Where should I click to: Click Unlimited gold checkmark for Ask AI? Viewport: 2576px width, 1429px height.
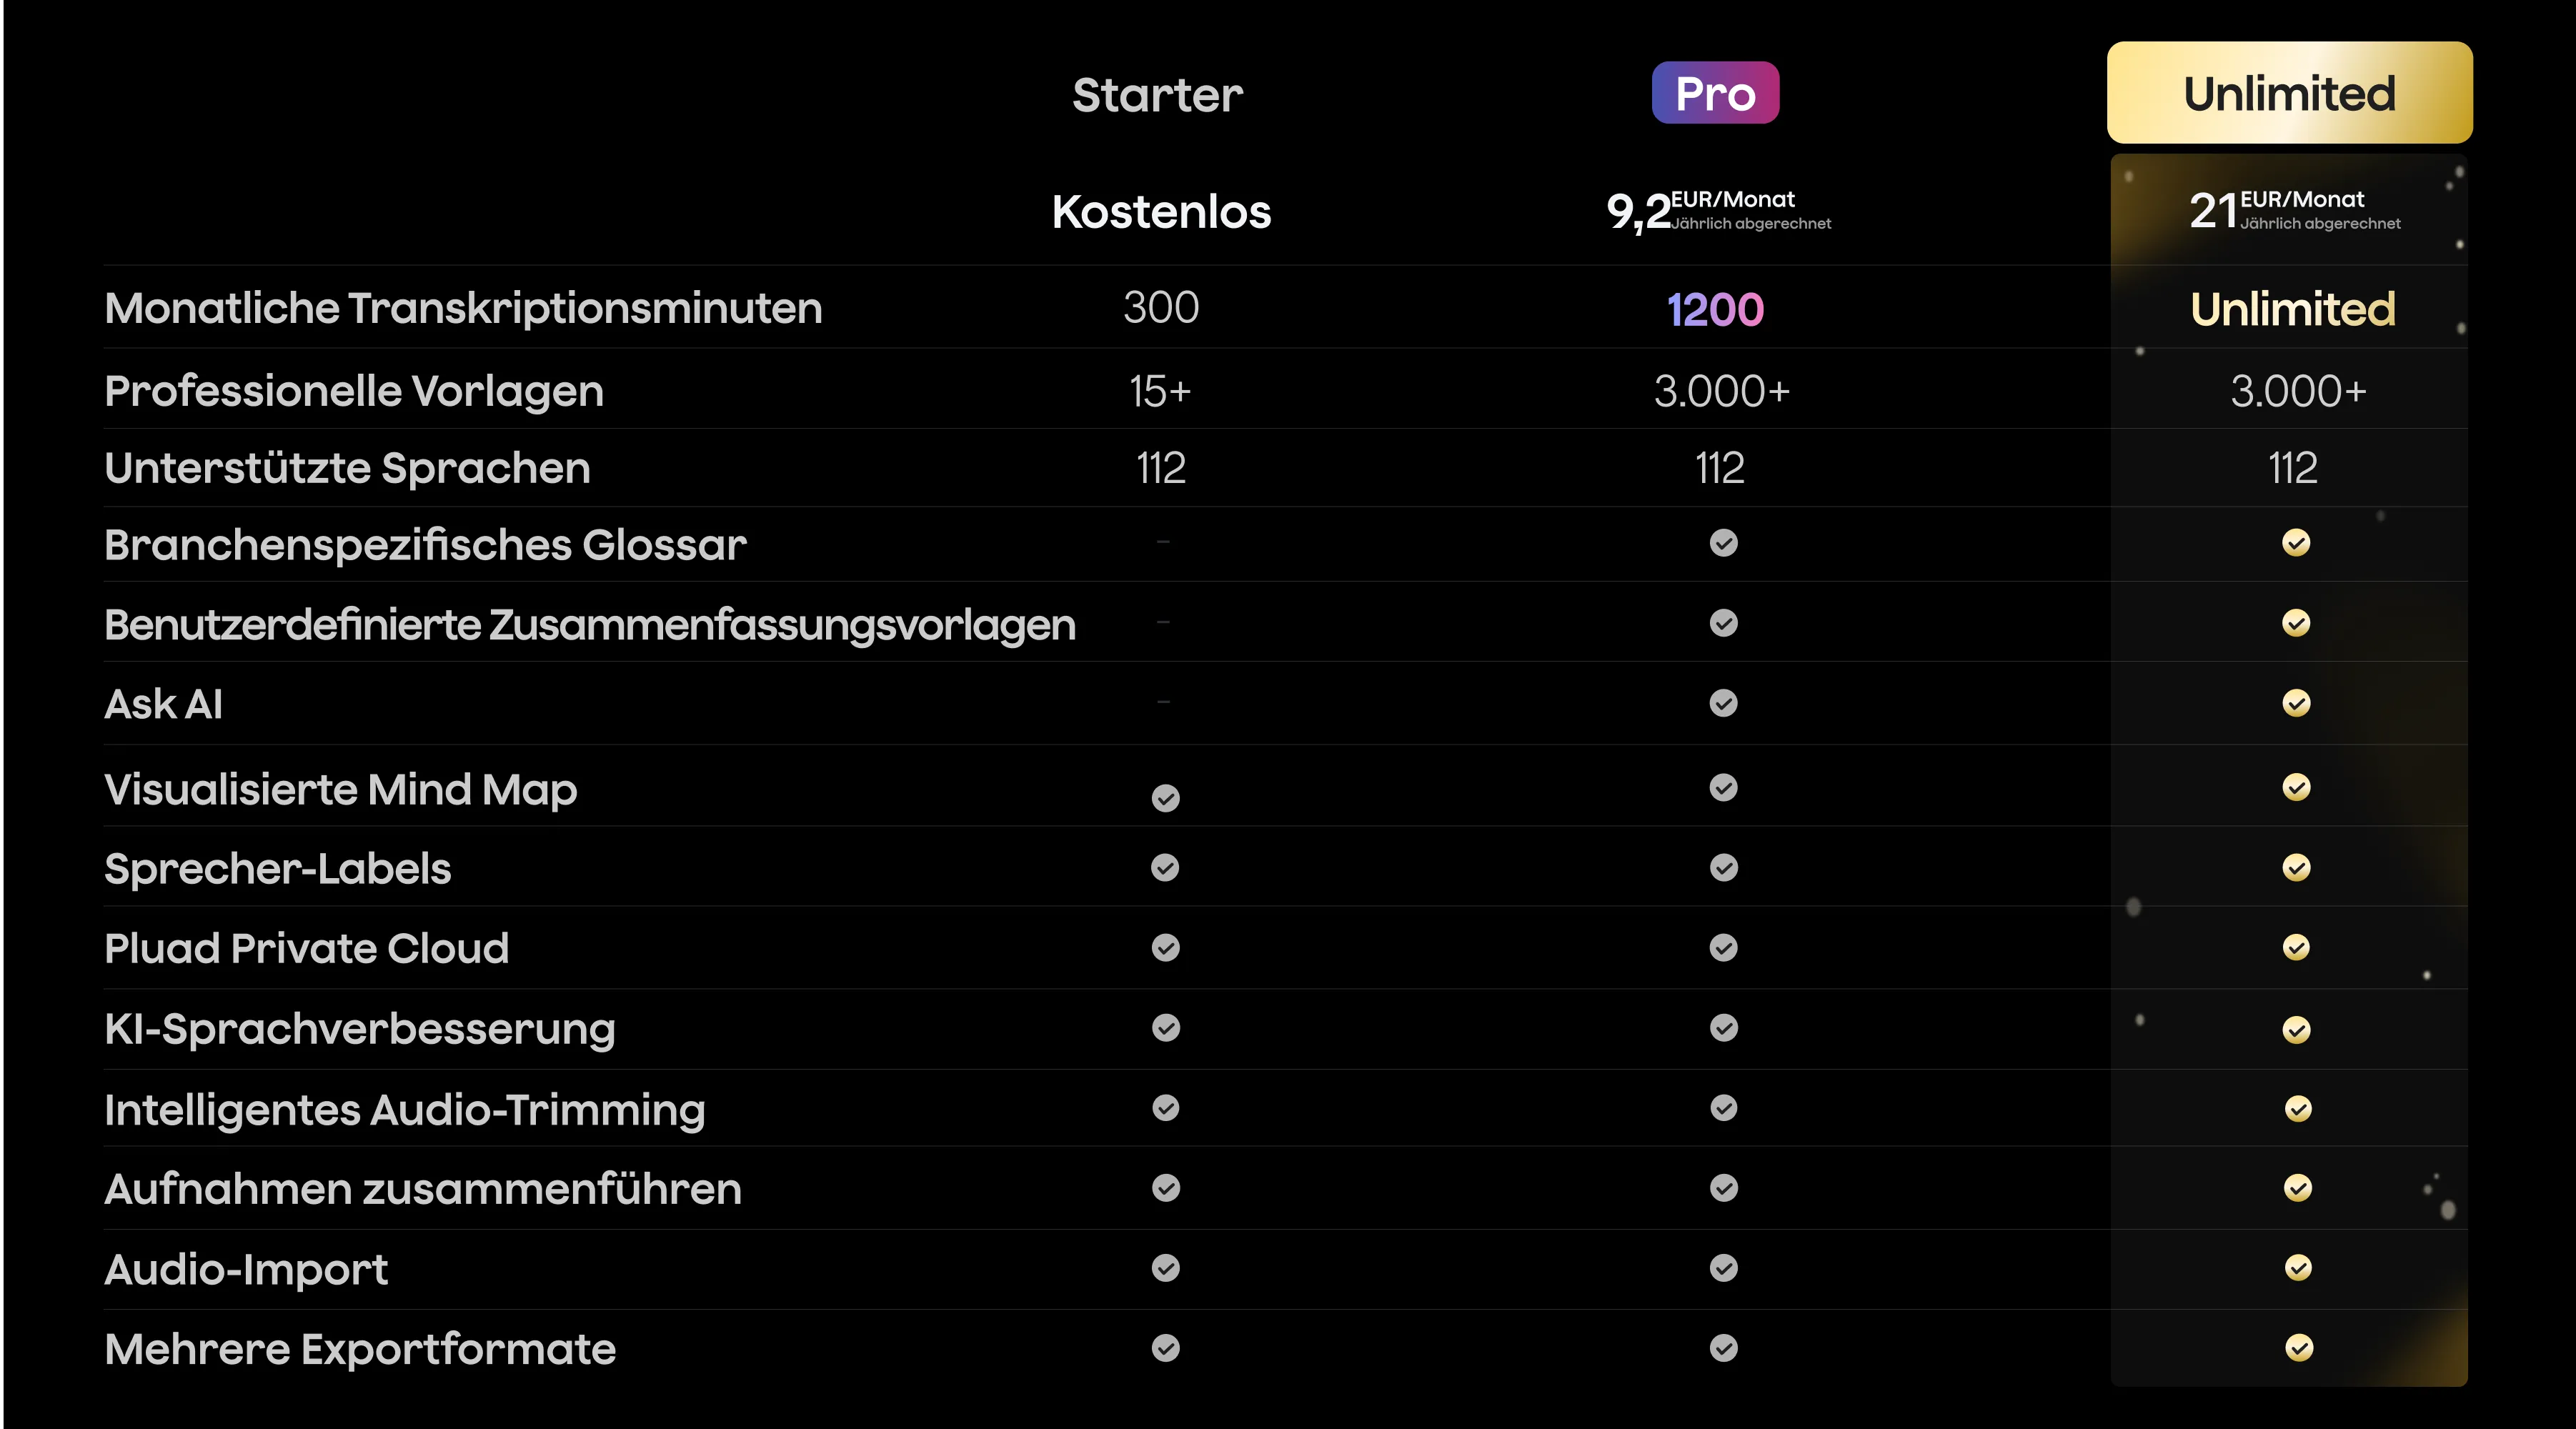pos(2296,703)
